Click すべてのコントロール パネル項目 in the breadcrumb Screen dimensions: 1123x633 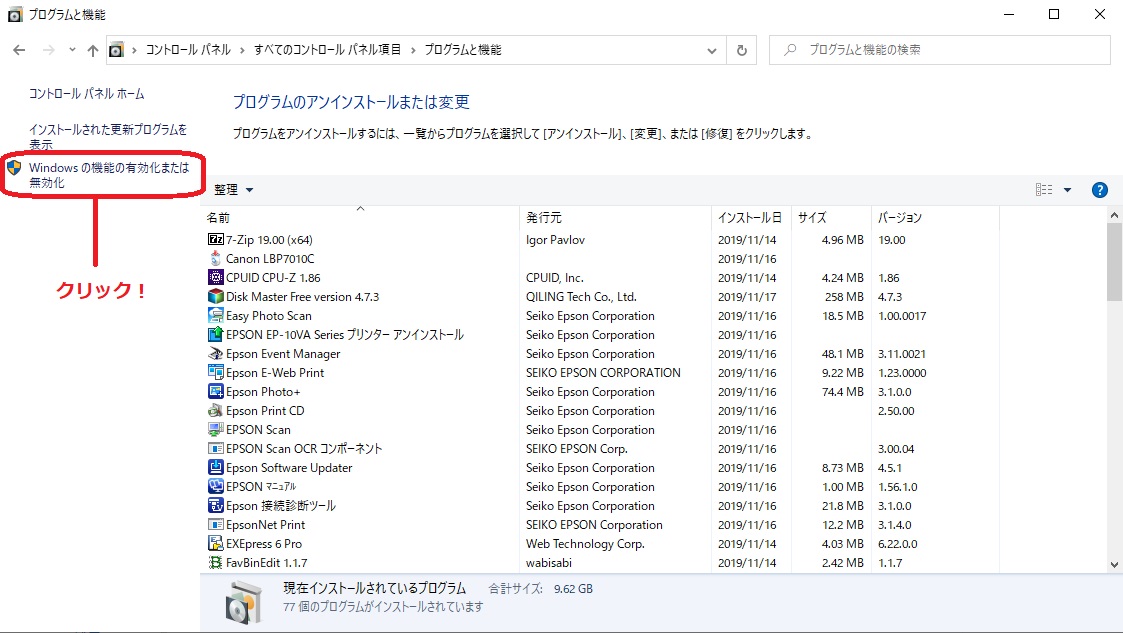[x=327, y=50]
